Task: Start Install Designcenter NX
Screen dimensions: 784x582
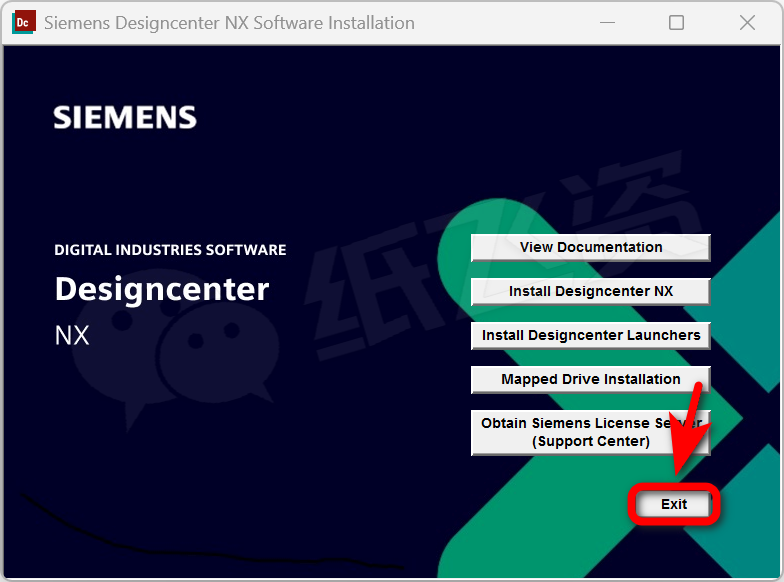Action: pos(590,291)
